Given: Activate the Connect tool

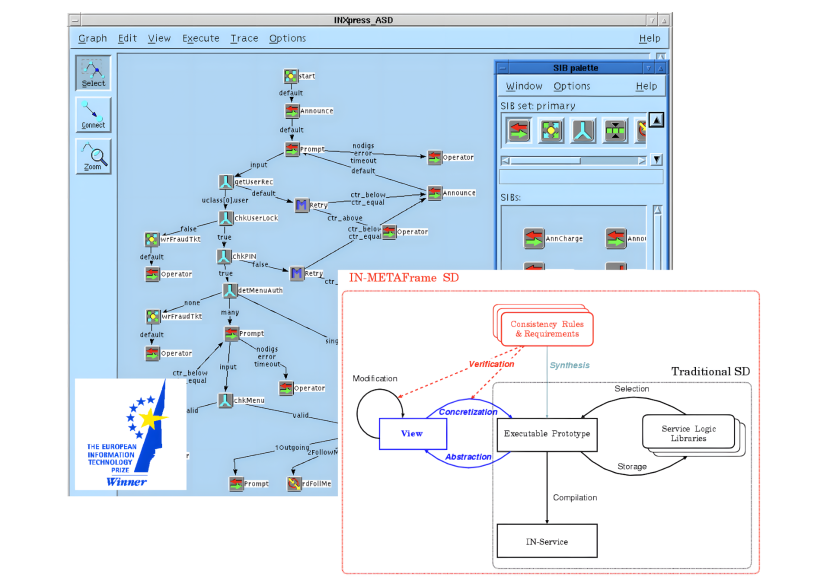Looking at the screenshot, I should point(93,114).
